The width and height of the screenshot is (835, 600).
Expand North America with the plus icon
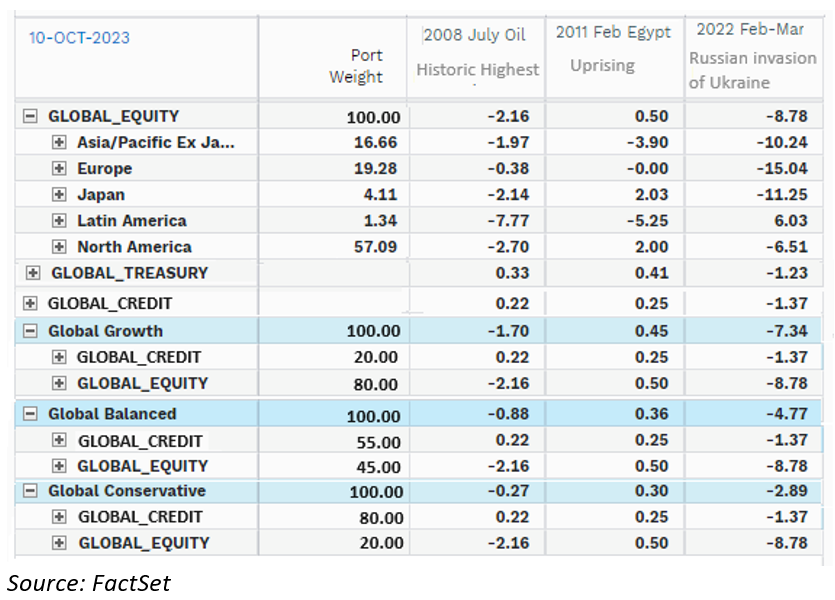tap(58, 246)
